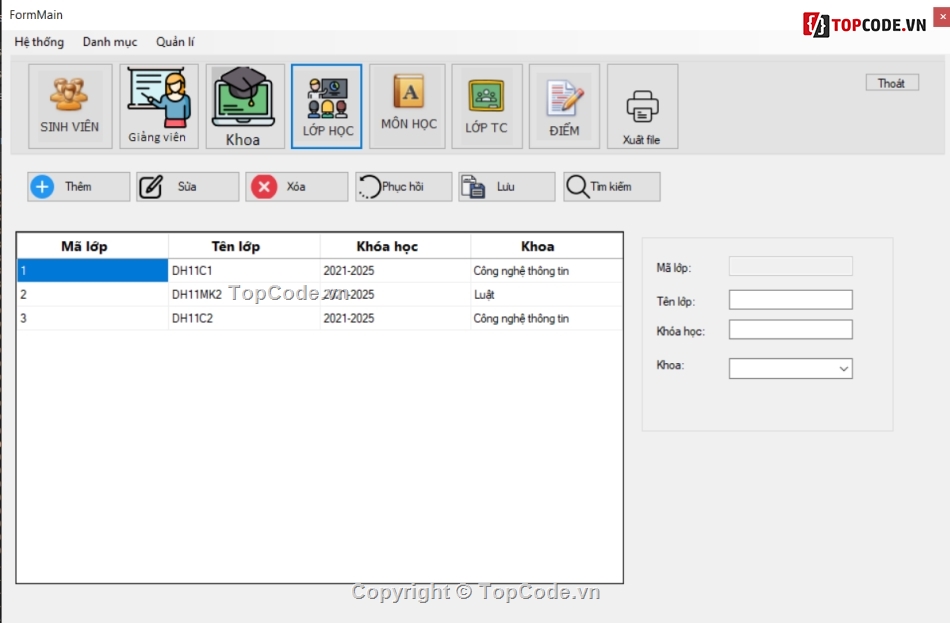Select the cell DH11C1

click(x=244, y=270)
